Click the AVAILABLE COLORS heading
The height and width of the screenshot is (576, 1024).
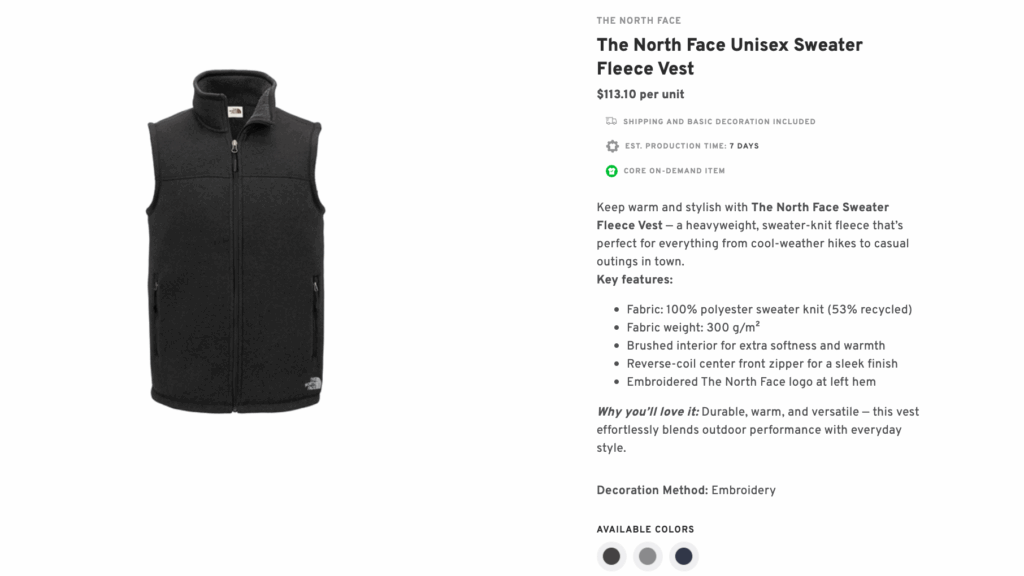pyautogui.click(x=645, y=529)
